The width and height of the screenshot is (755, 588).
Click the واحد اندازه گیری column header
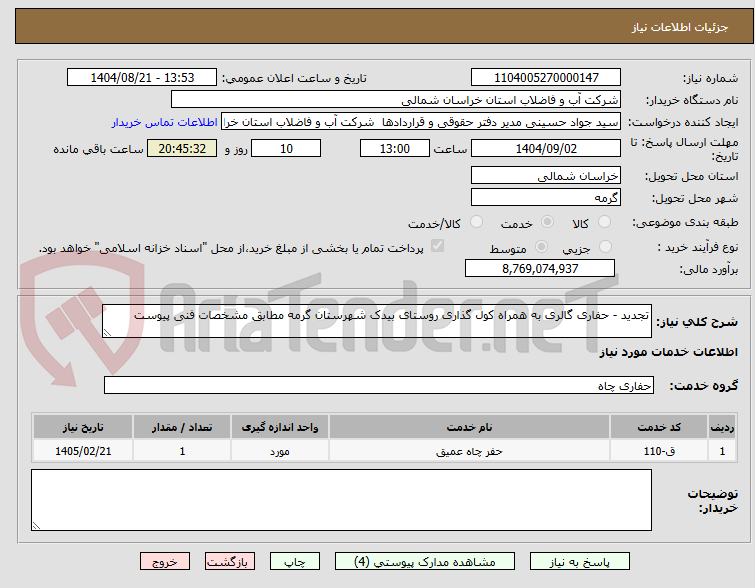pyautogui.click(x=280, y=427)
